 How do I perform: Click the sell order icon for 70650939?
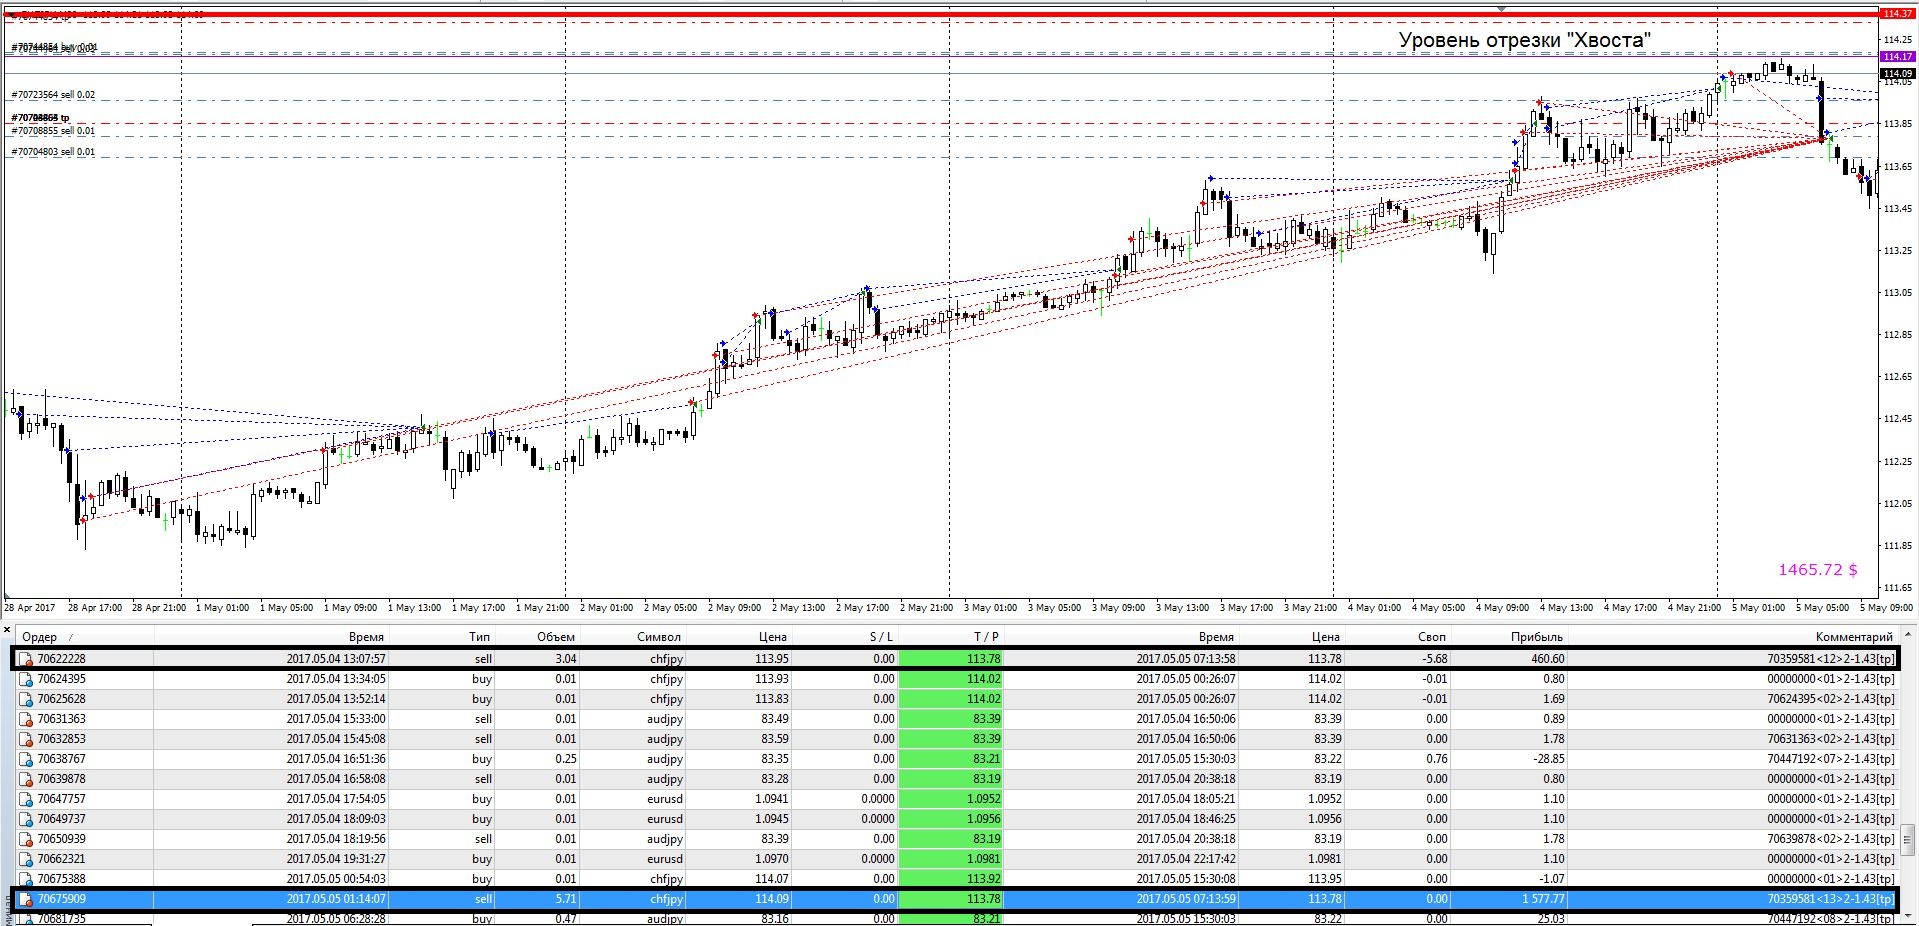coord(26,839)
